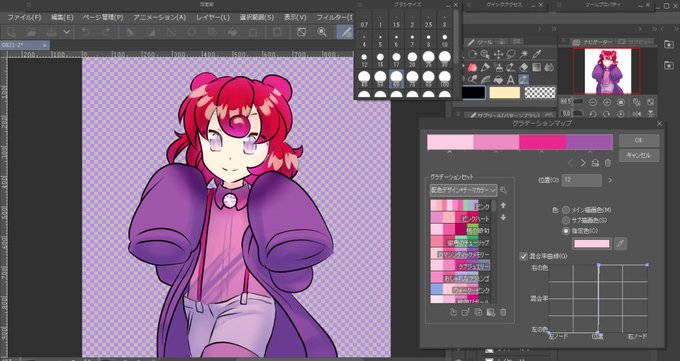Open the 表示(V) menu
The width and height of the screenshot is (680, 361).
coord(295,17)
